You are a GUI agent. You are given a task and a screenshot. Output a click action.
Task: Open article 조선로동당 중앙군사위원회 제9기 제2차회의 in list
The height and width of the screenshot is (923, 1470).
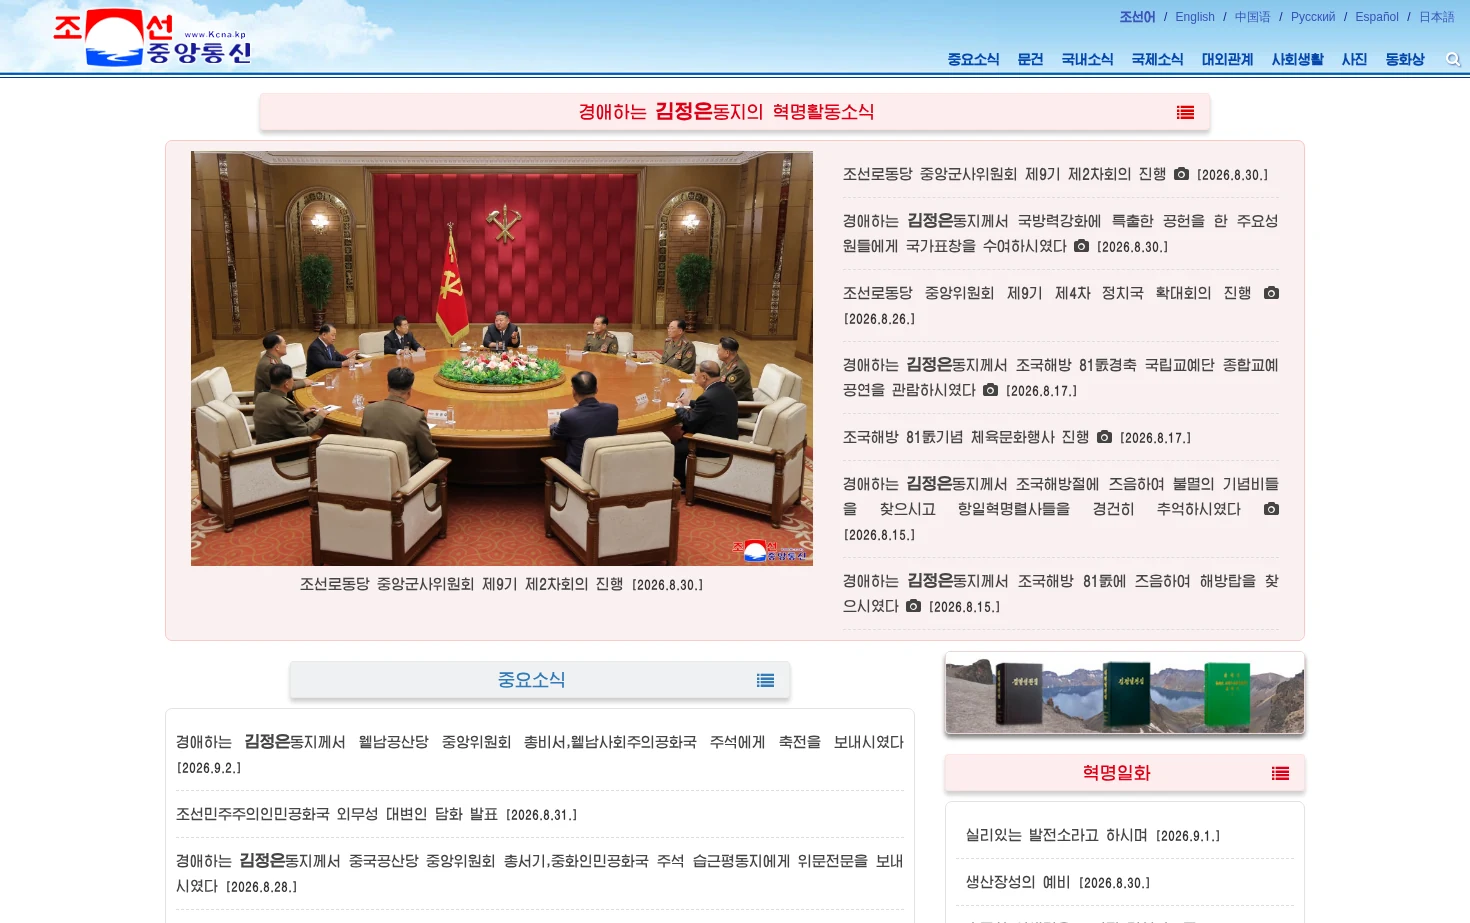pyautogui.click(x=1004, y=174)
